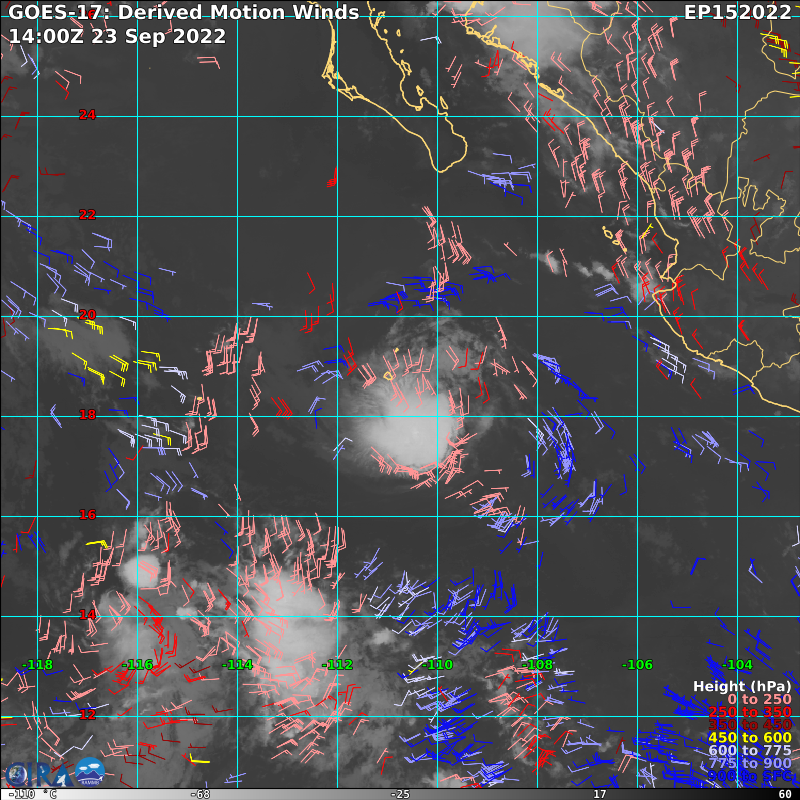Click the longitude label '-114'
Viewport: 800px width, 800px height.
click(237, 665)
